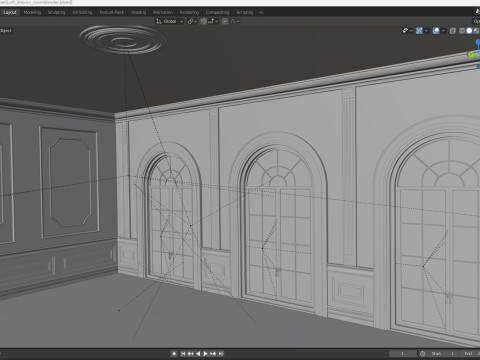The image size is (480, 360).
Task: Open the snap settings dropdown
Action: click(x=213, y=21)
